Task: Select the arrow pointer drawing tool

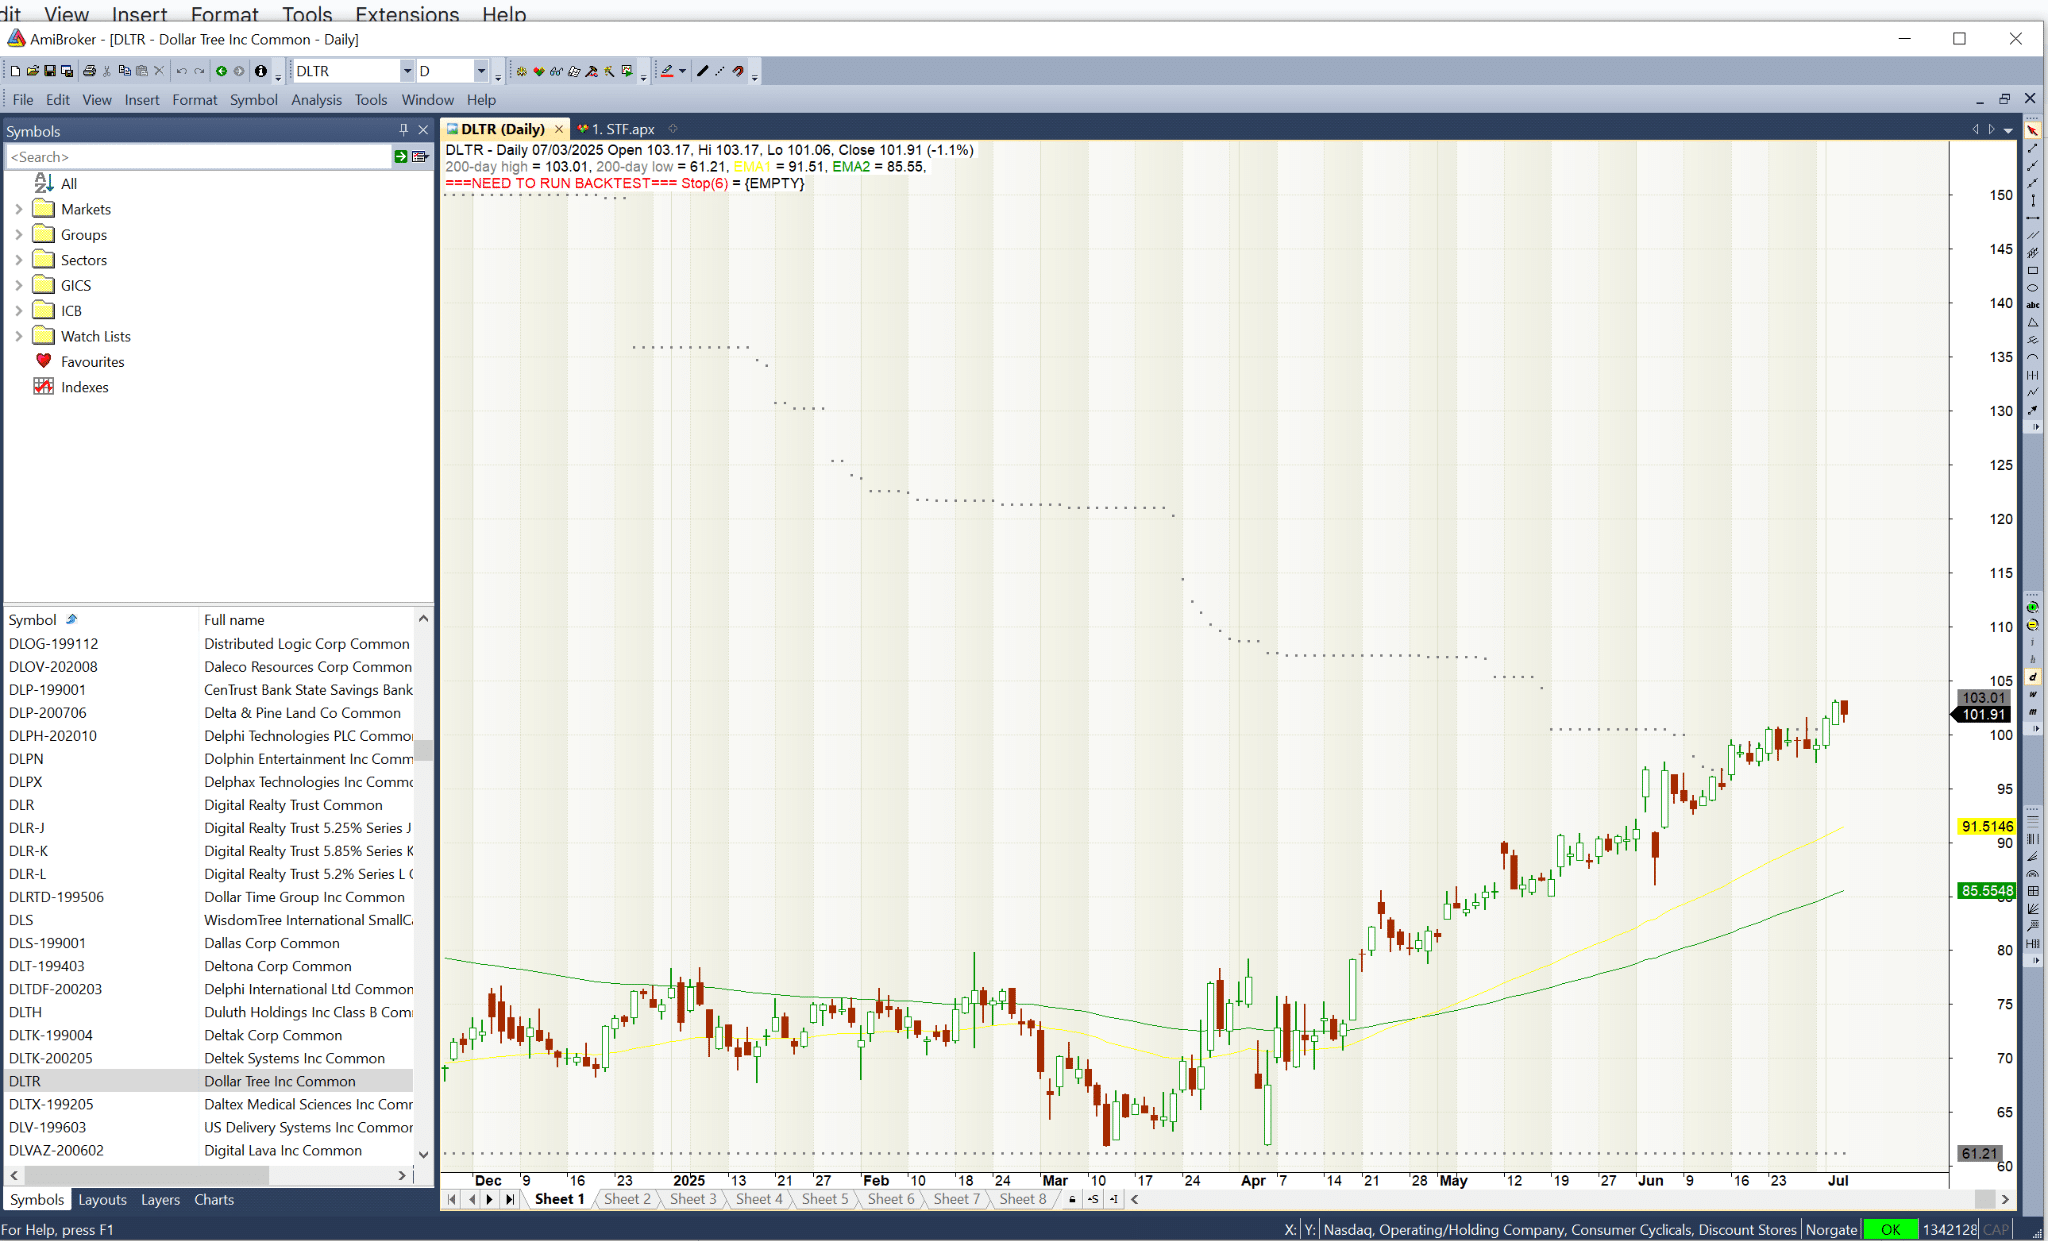Action: click(2032, 131)
